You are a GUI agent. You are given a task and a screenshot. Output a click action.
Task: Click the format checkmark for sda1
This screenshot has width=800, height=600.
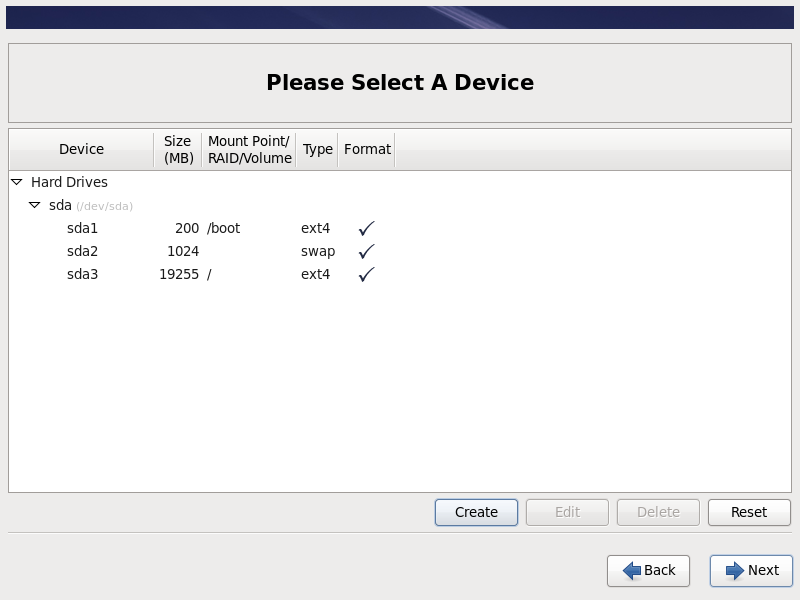point(366,228)
